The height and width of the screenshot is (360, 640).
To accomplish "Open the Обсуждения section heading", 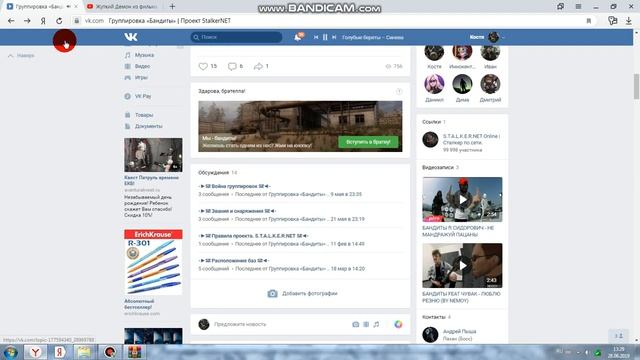I will tap(213, 173).
